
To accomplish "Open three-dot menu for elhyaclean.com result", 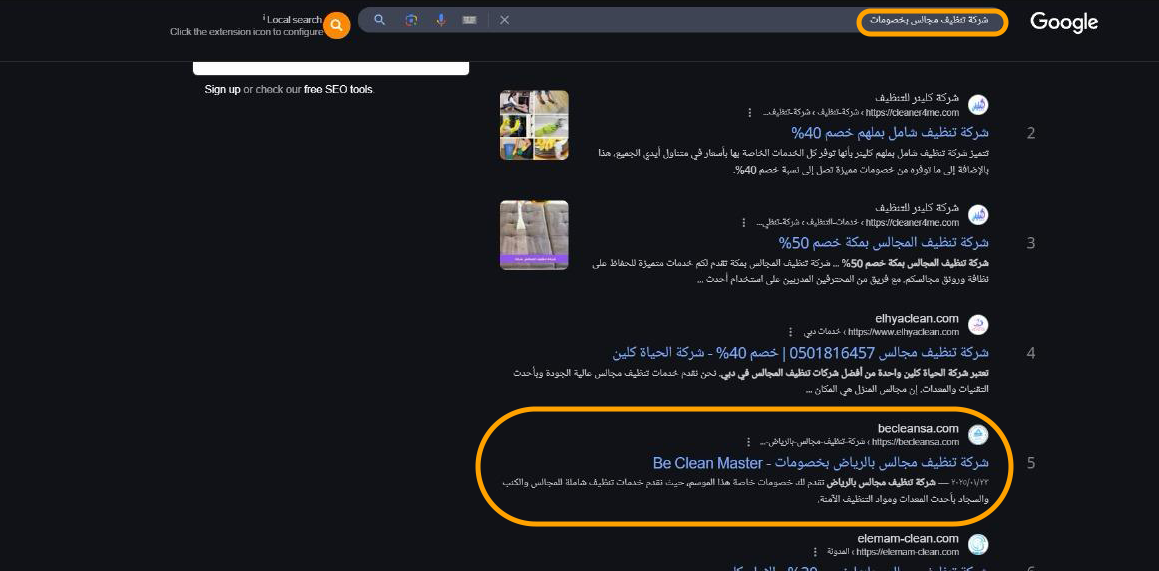I will tap(790, 332).
